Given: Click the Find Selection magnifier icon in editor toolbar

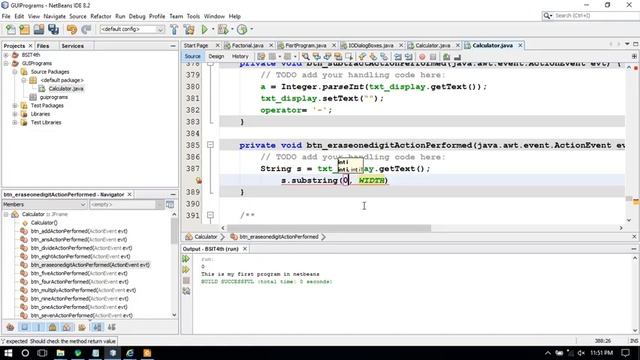Looking at the screenshot, I should pos(305,56).
